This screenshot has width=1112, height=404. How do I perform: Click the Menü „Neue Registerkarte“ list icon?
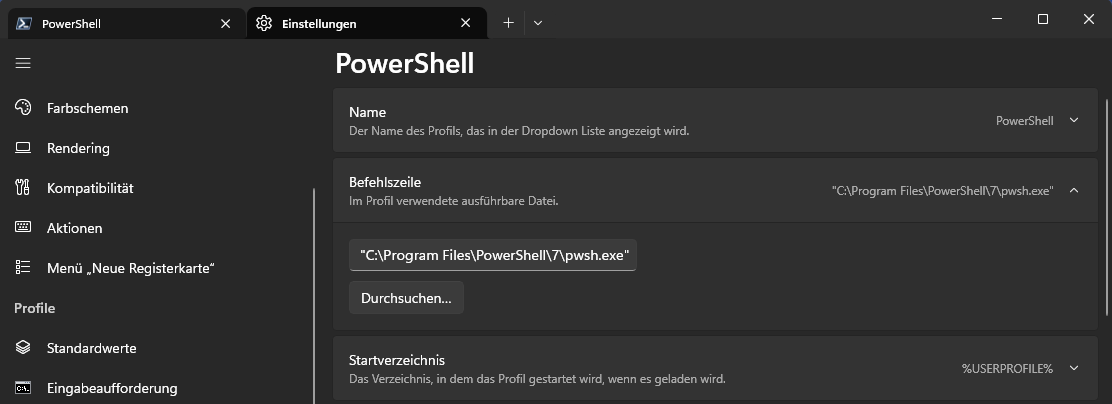[23, 268]
